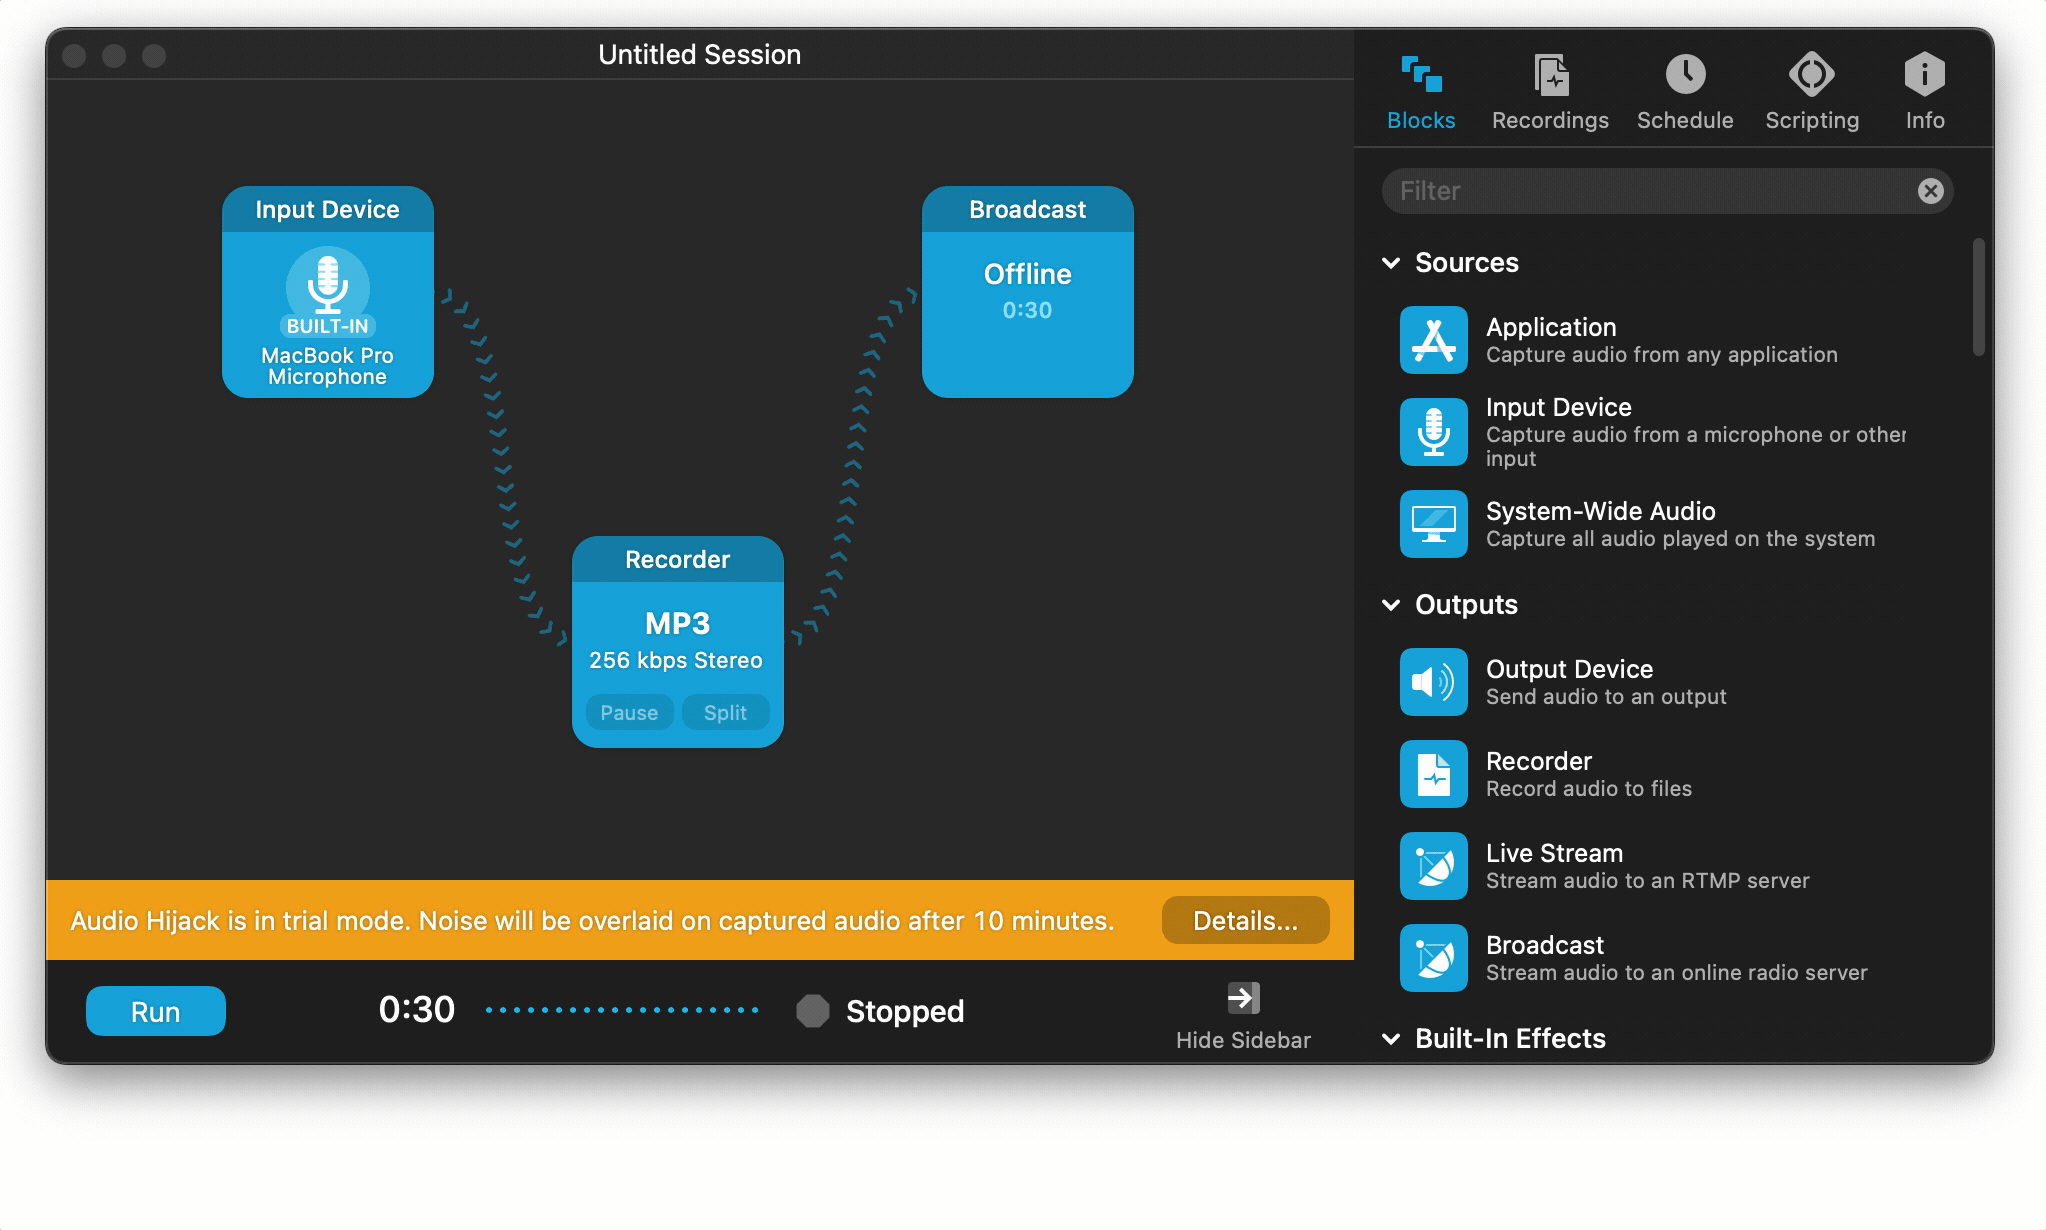Click the Stopped status text
Image resolution: width=2046 pixels, height=1230 pixels.
click(905, 1011)
